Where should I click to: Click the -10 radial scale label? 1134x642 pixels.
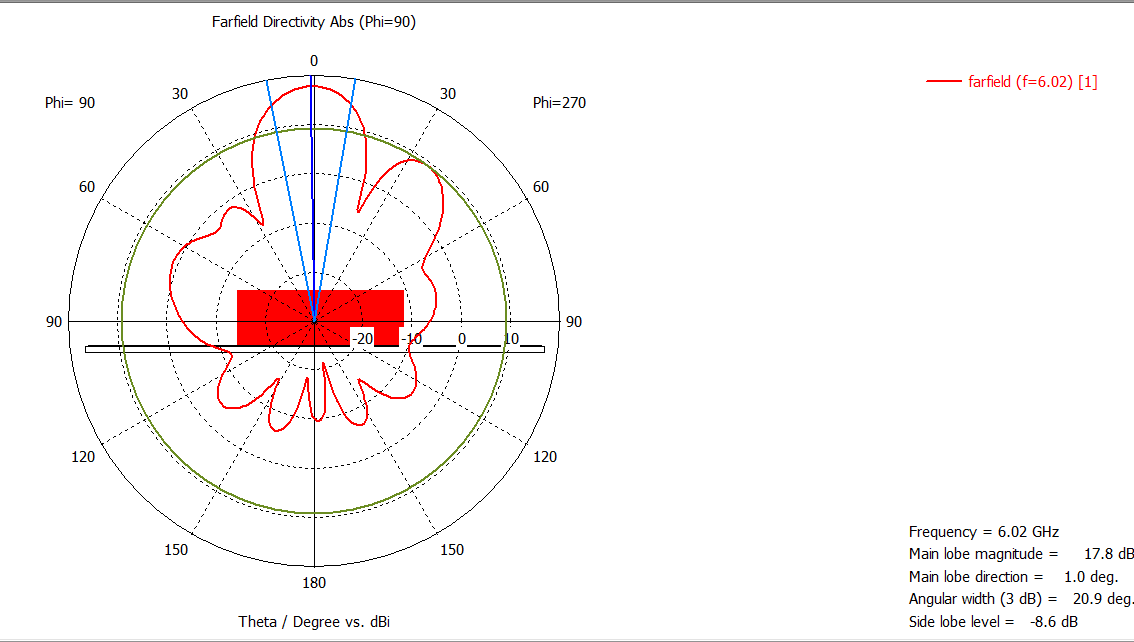(411, 339)
